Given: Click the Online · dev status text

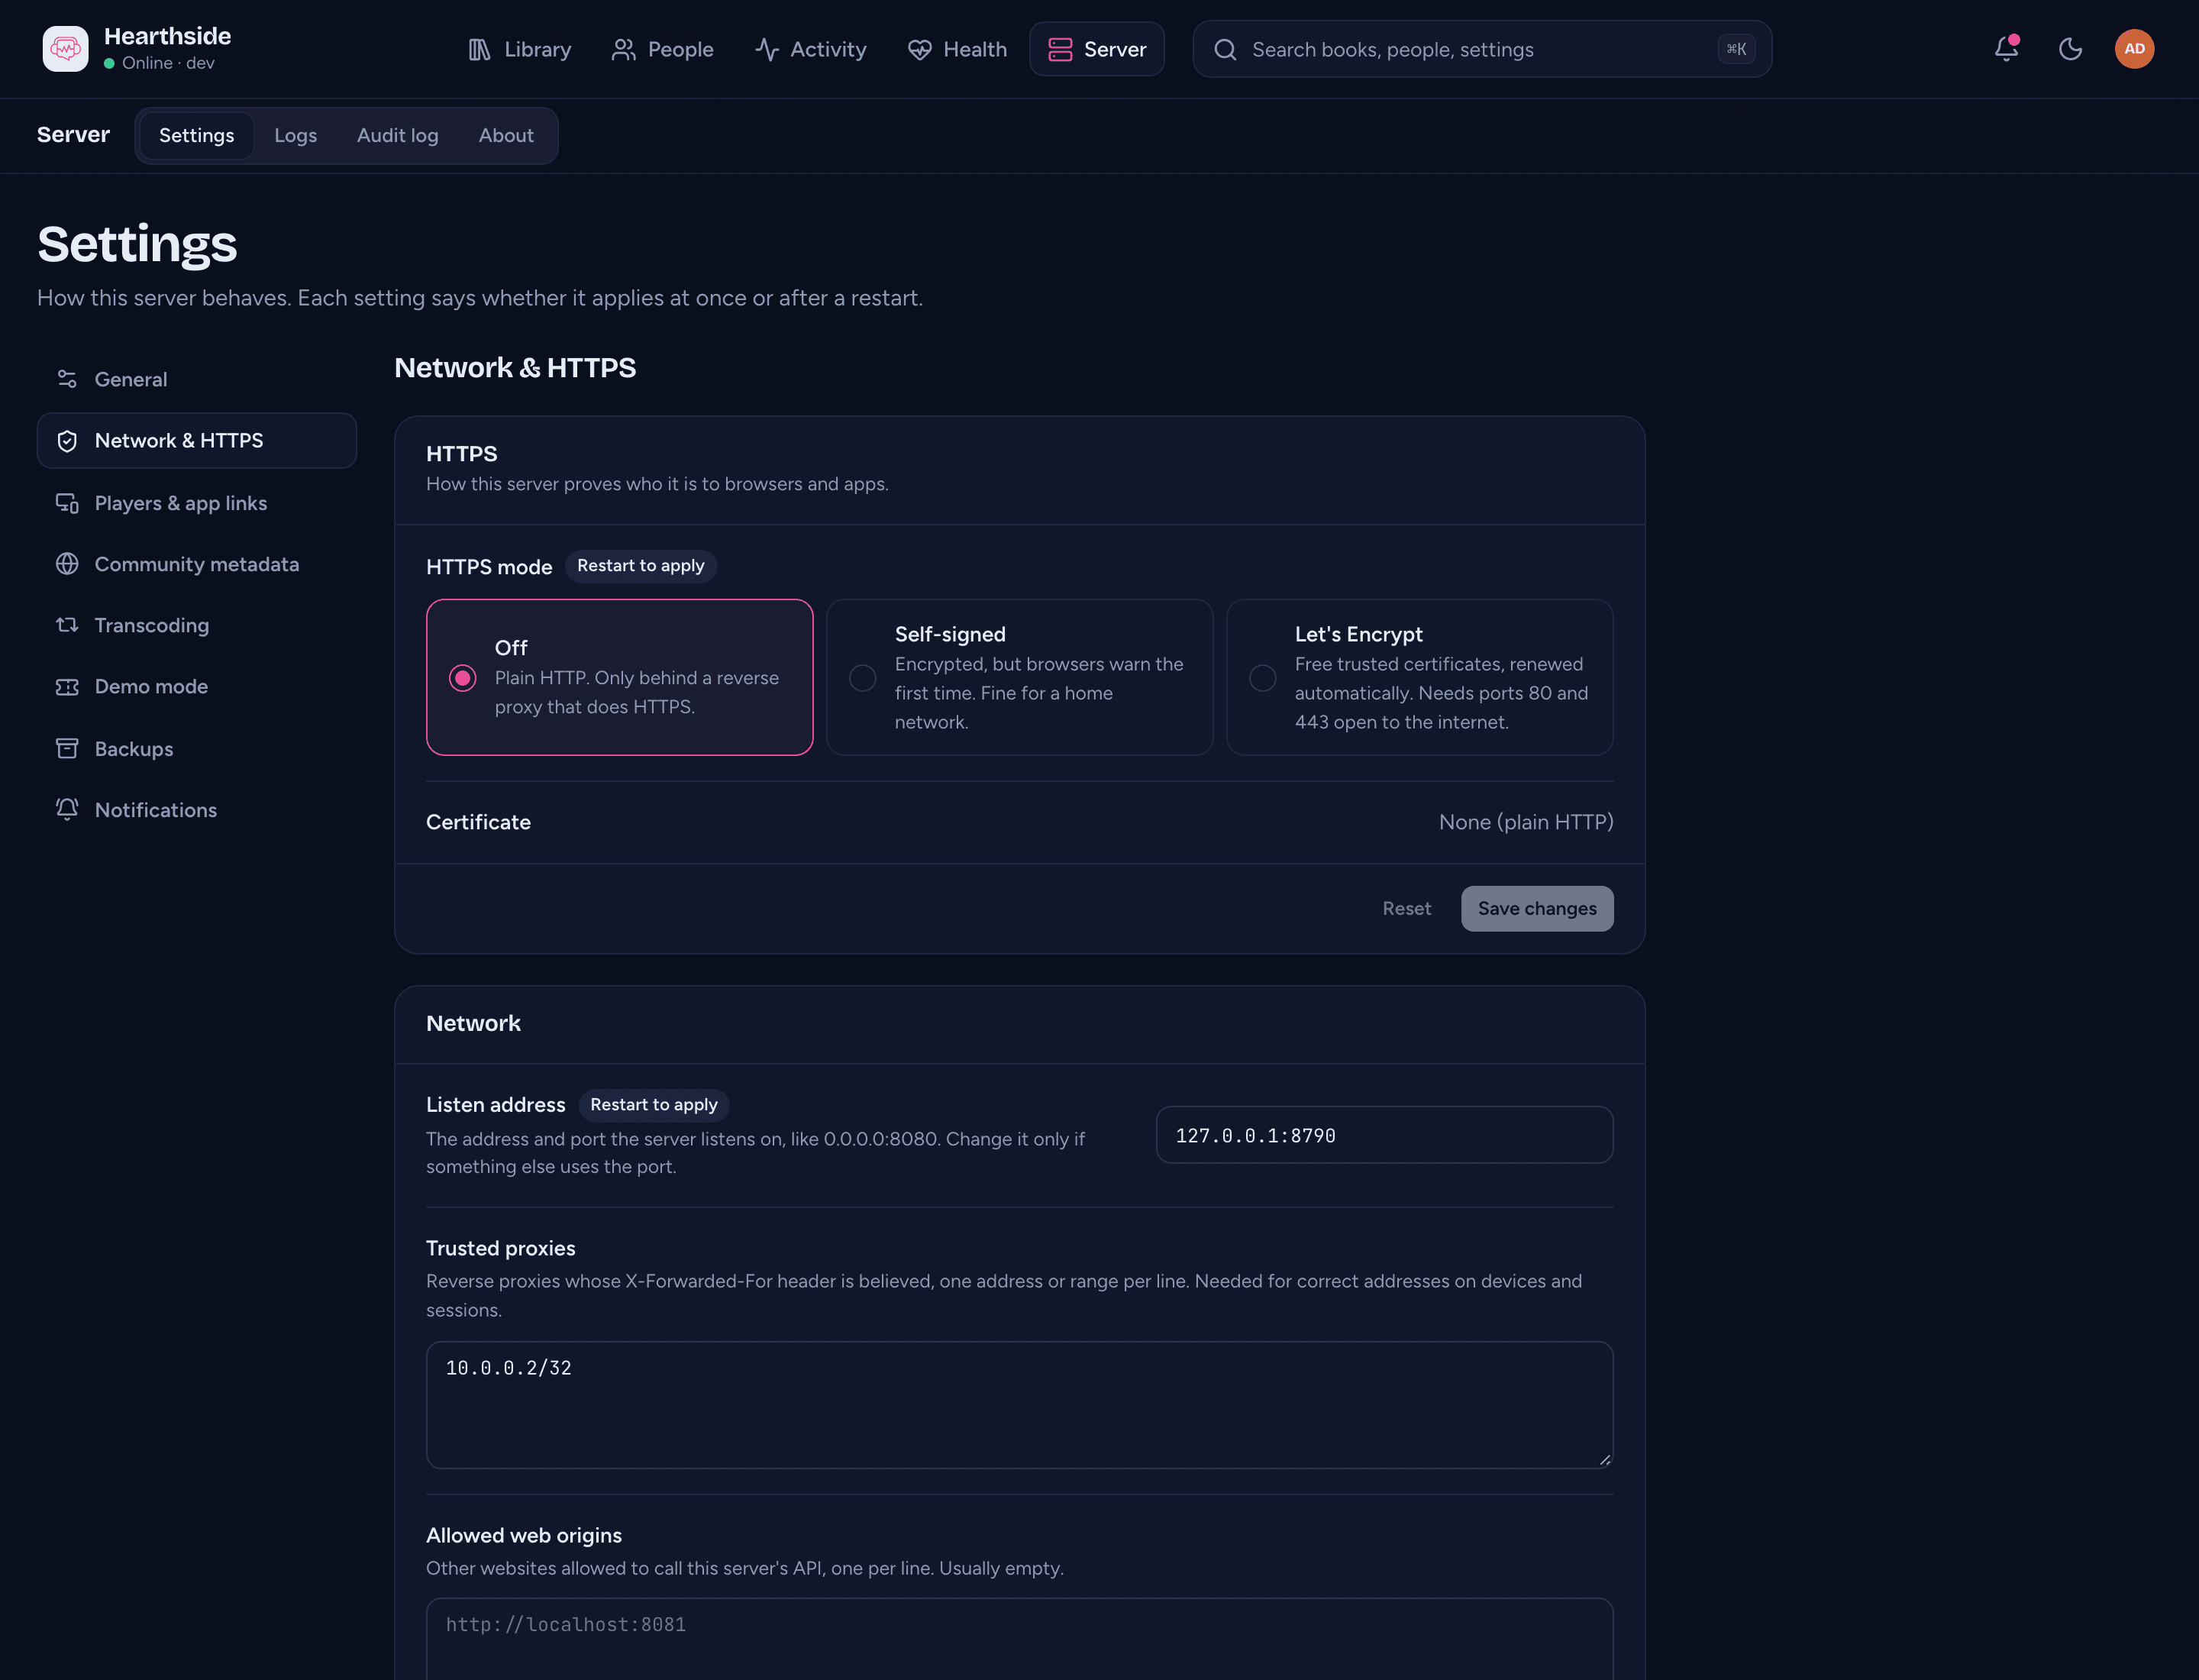Looking at the screenshot, I should (x=168, y=63).
